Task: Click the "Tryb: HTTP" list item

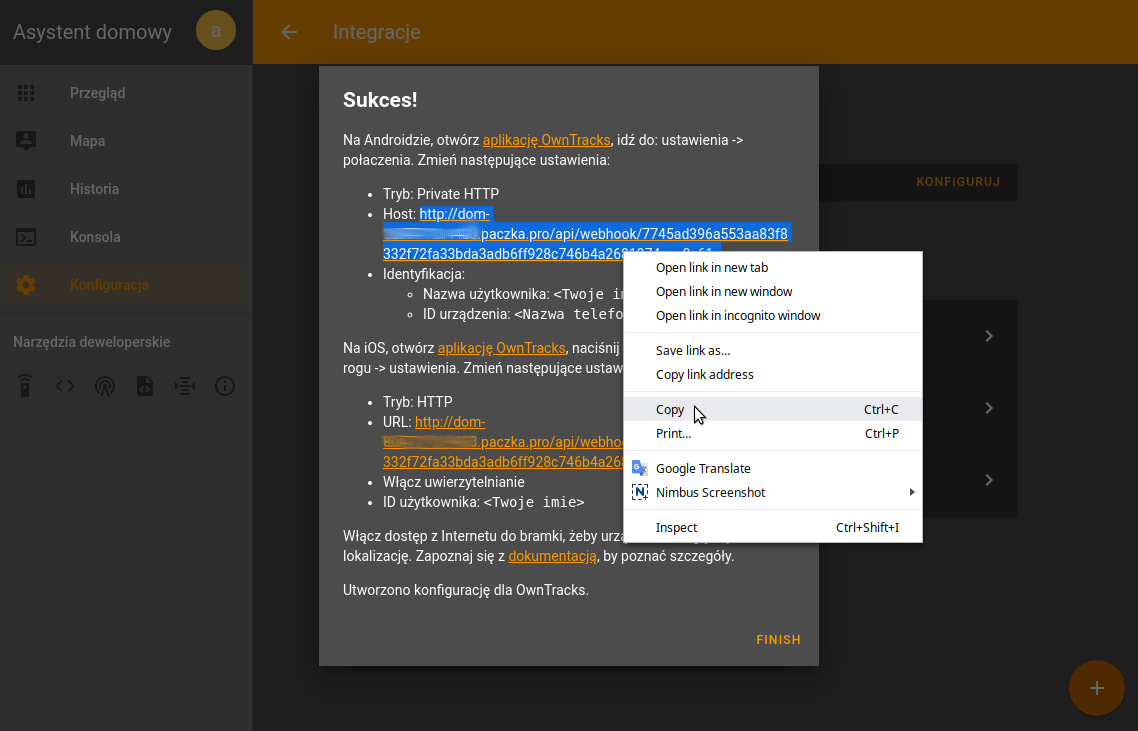Action: 418,401
